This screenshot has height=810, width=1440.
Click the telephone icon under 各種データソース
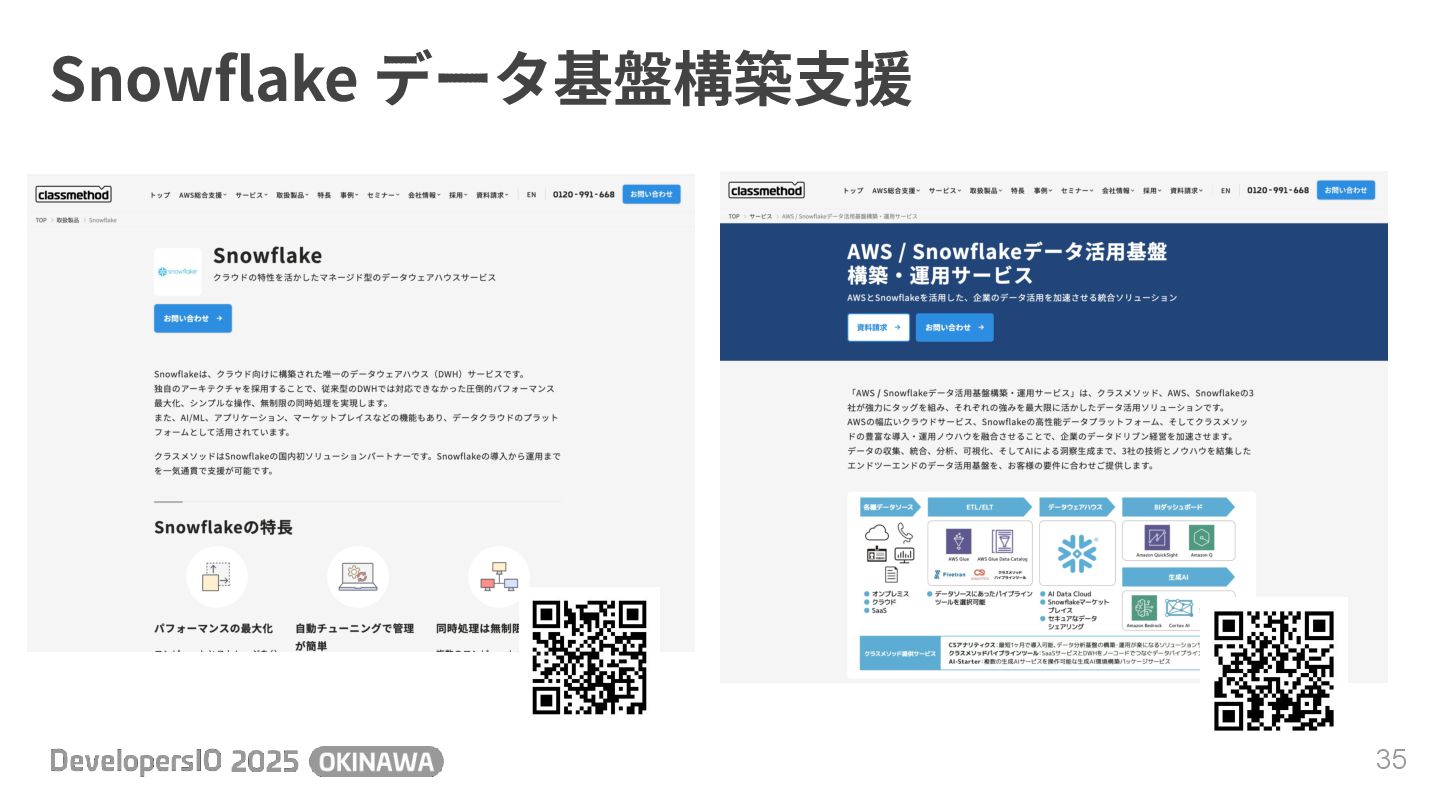[x=905, y=532]
